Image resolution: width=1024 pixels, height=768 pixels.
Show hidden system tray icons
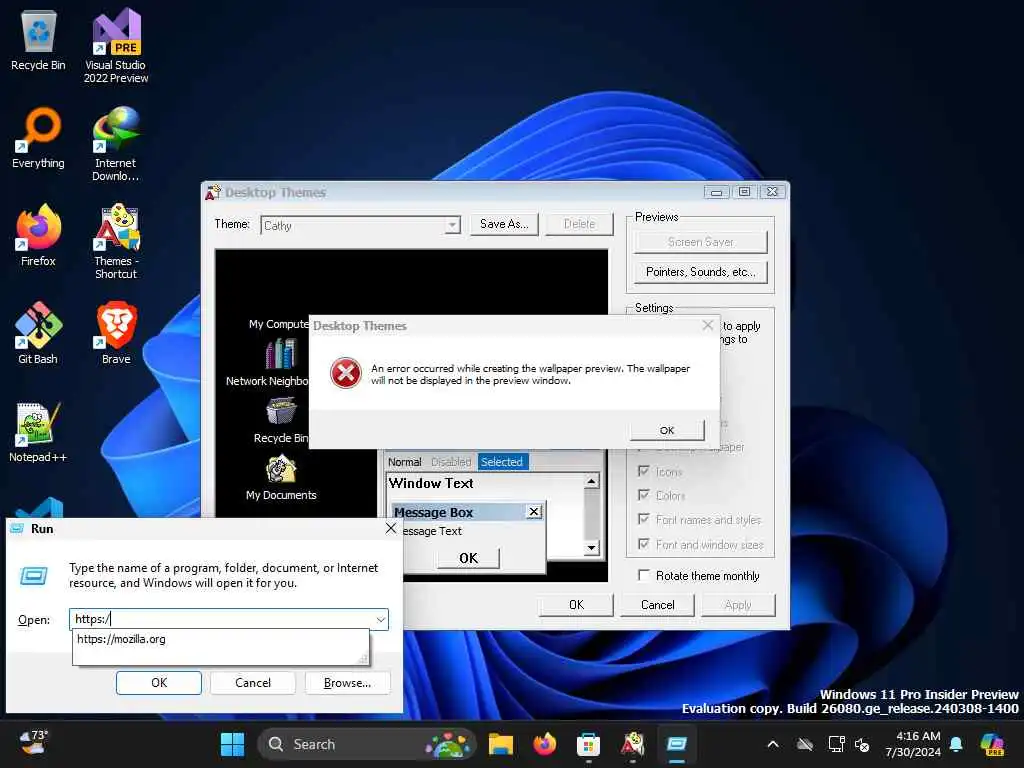point(773,744)
